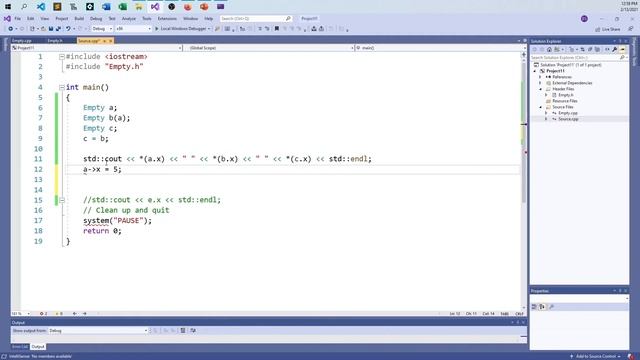Image resolution: width=640 pixels, height=360 pixels.
Task: Collapse the #include region outlining toggle
Action: click(x=62, y=57)
